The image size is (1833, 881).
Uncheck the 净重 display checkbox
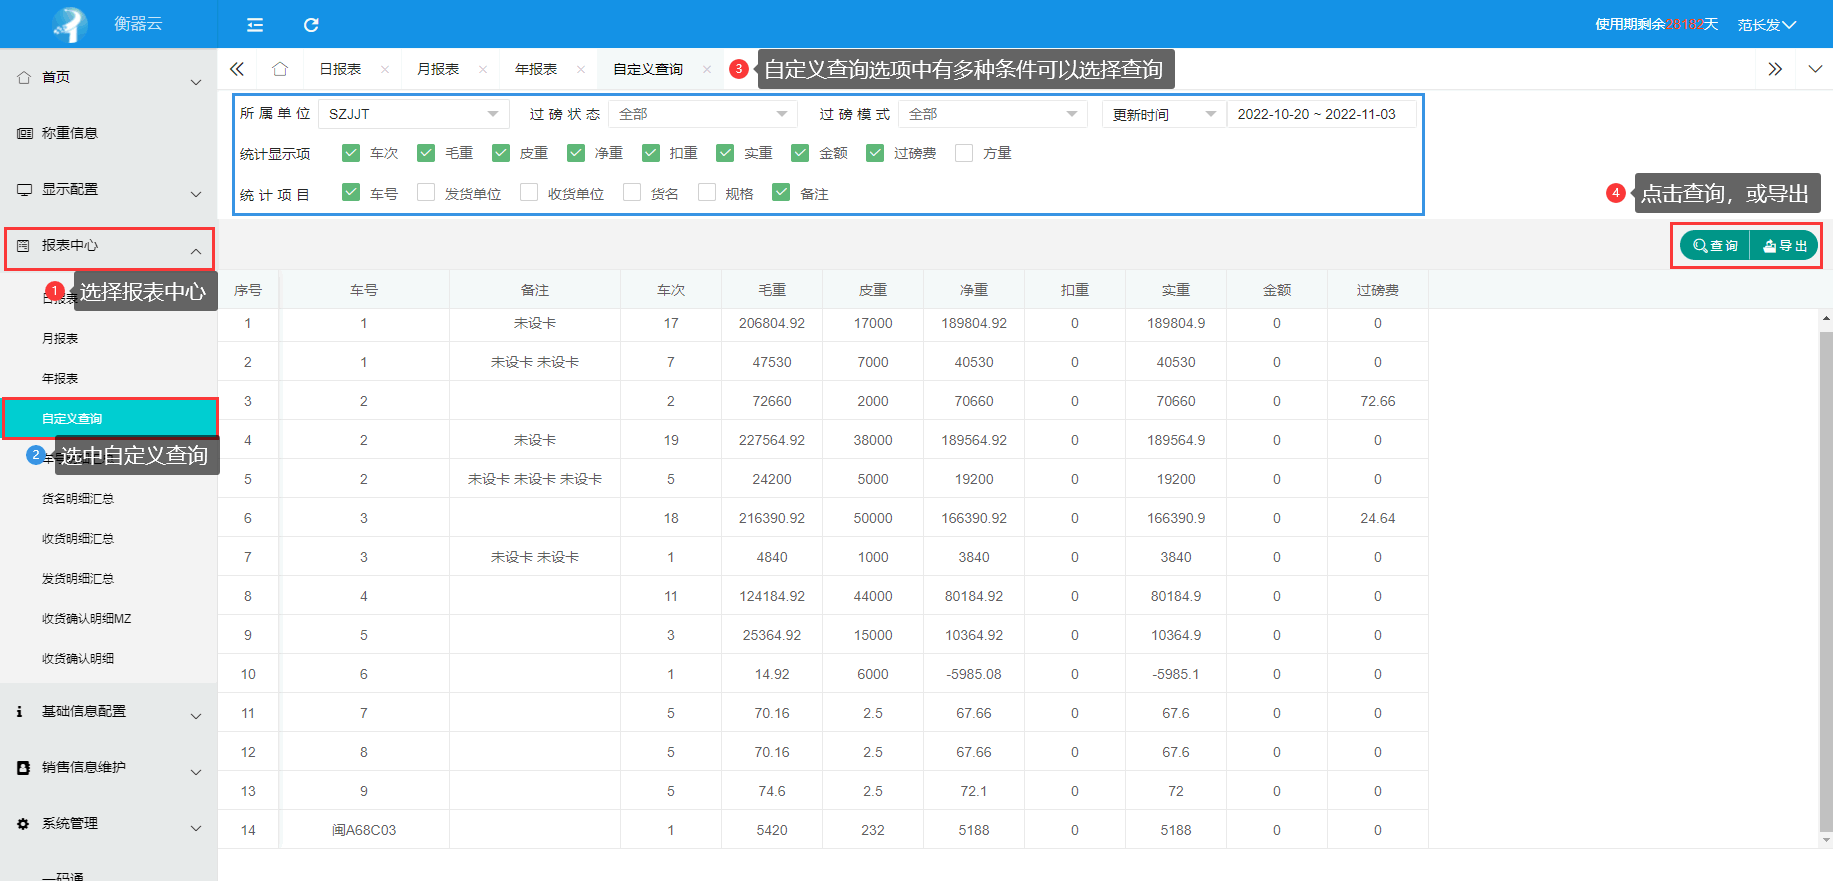tap(576, 153)
